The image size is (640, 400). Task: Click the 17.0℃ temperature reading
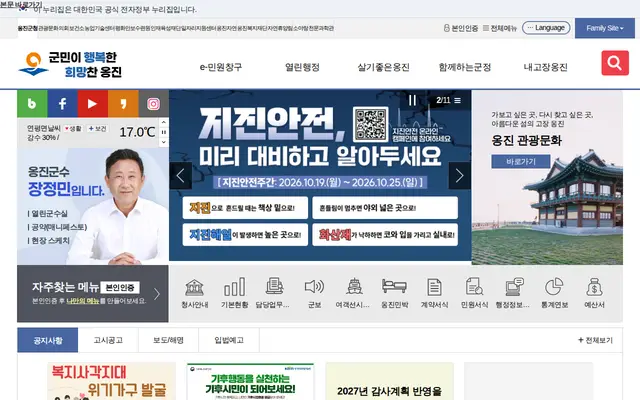138,132
